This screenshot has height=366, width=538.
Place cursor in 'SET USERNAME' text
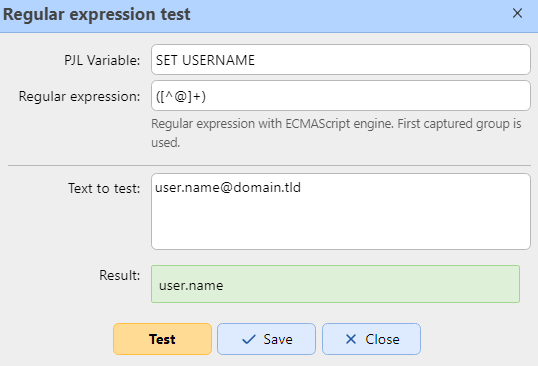[205, 60]
